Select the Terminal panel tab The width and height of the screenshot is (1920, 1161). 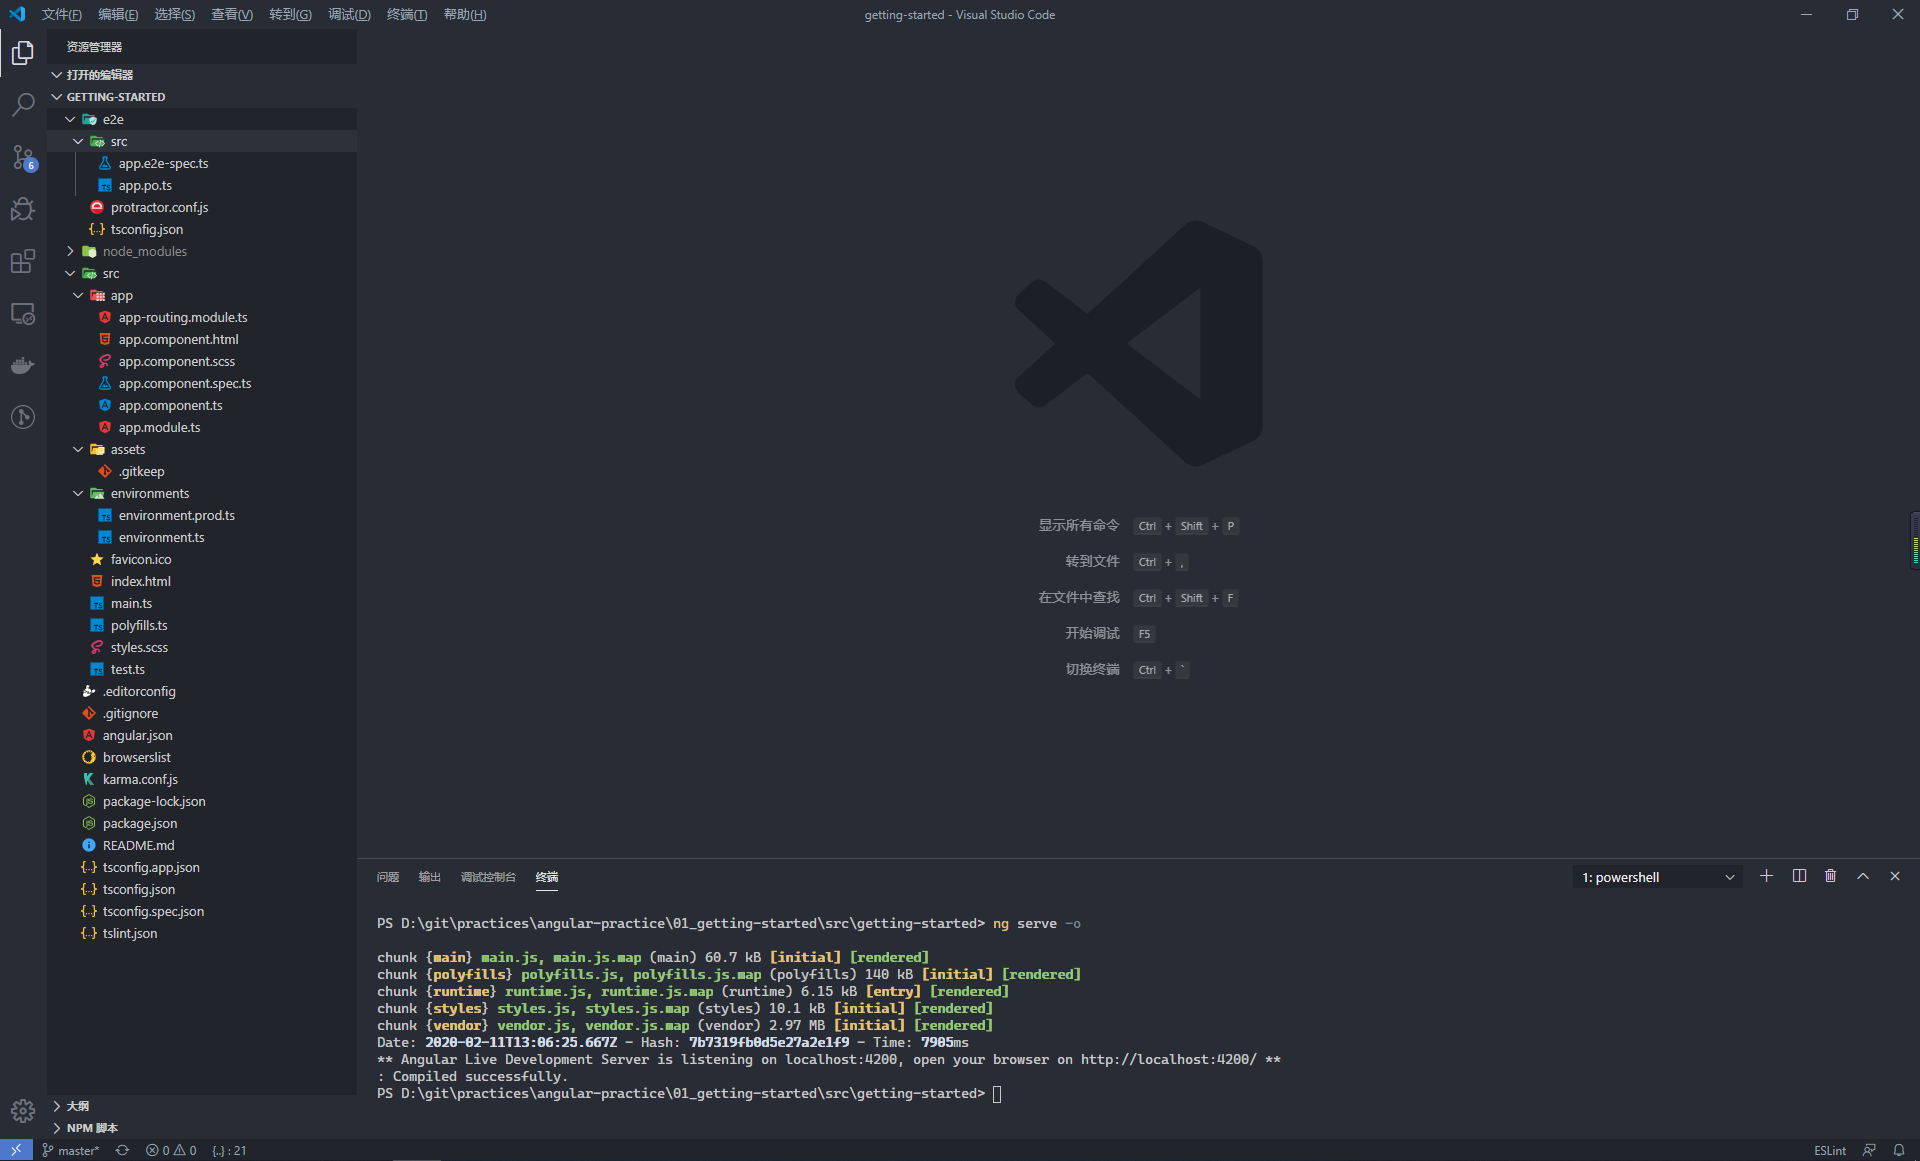point(547,877)
